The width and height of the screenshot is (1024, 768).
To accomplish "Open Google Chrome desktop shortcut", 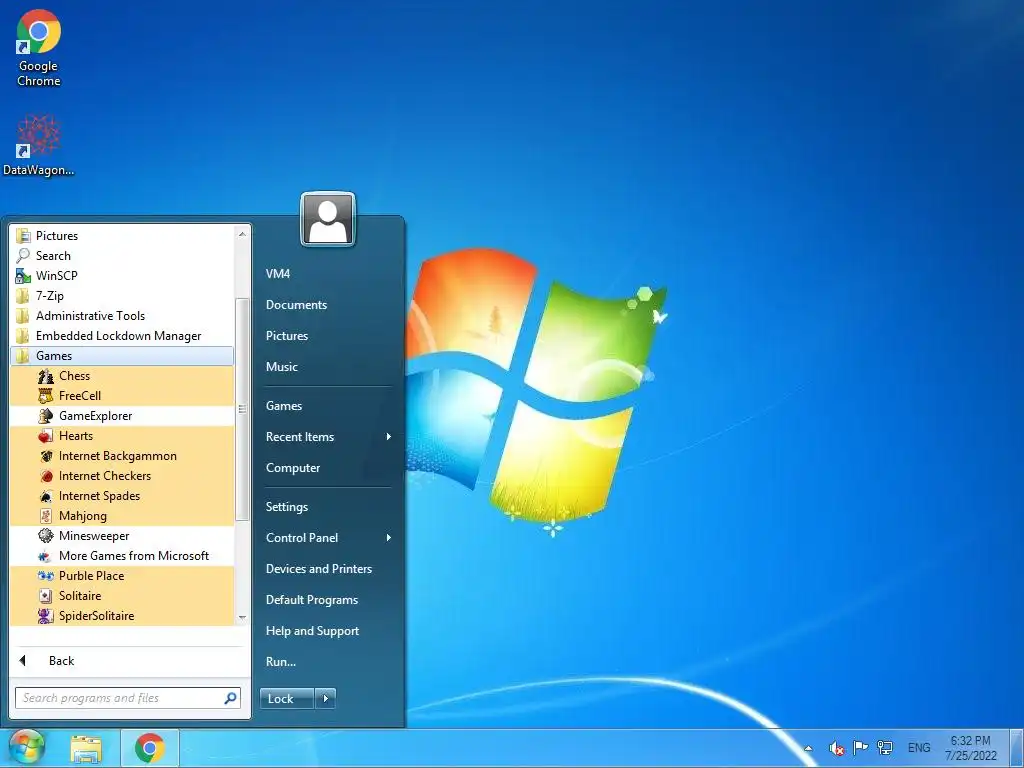I will tap(39, 49).
